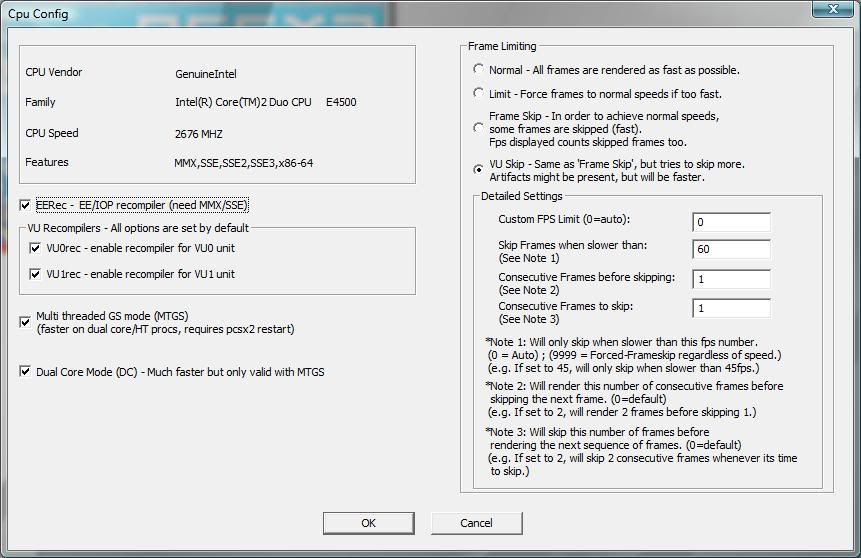Screen dimensions: 861x558
Task: Choose the Limit frame limiting option
Action: [x=479, y=93]
